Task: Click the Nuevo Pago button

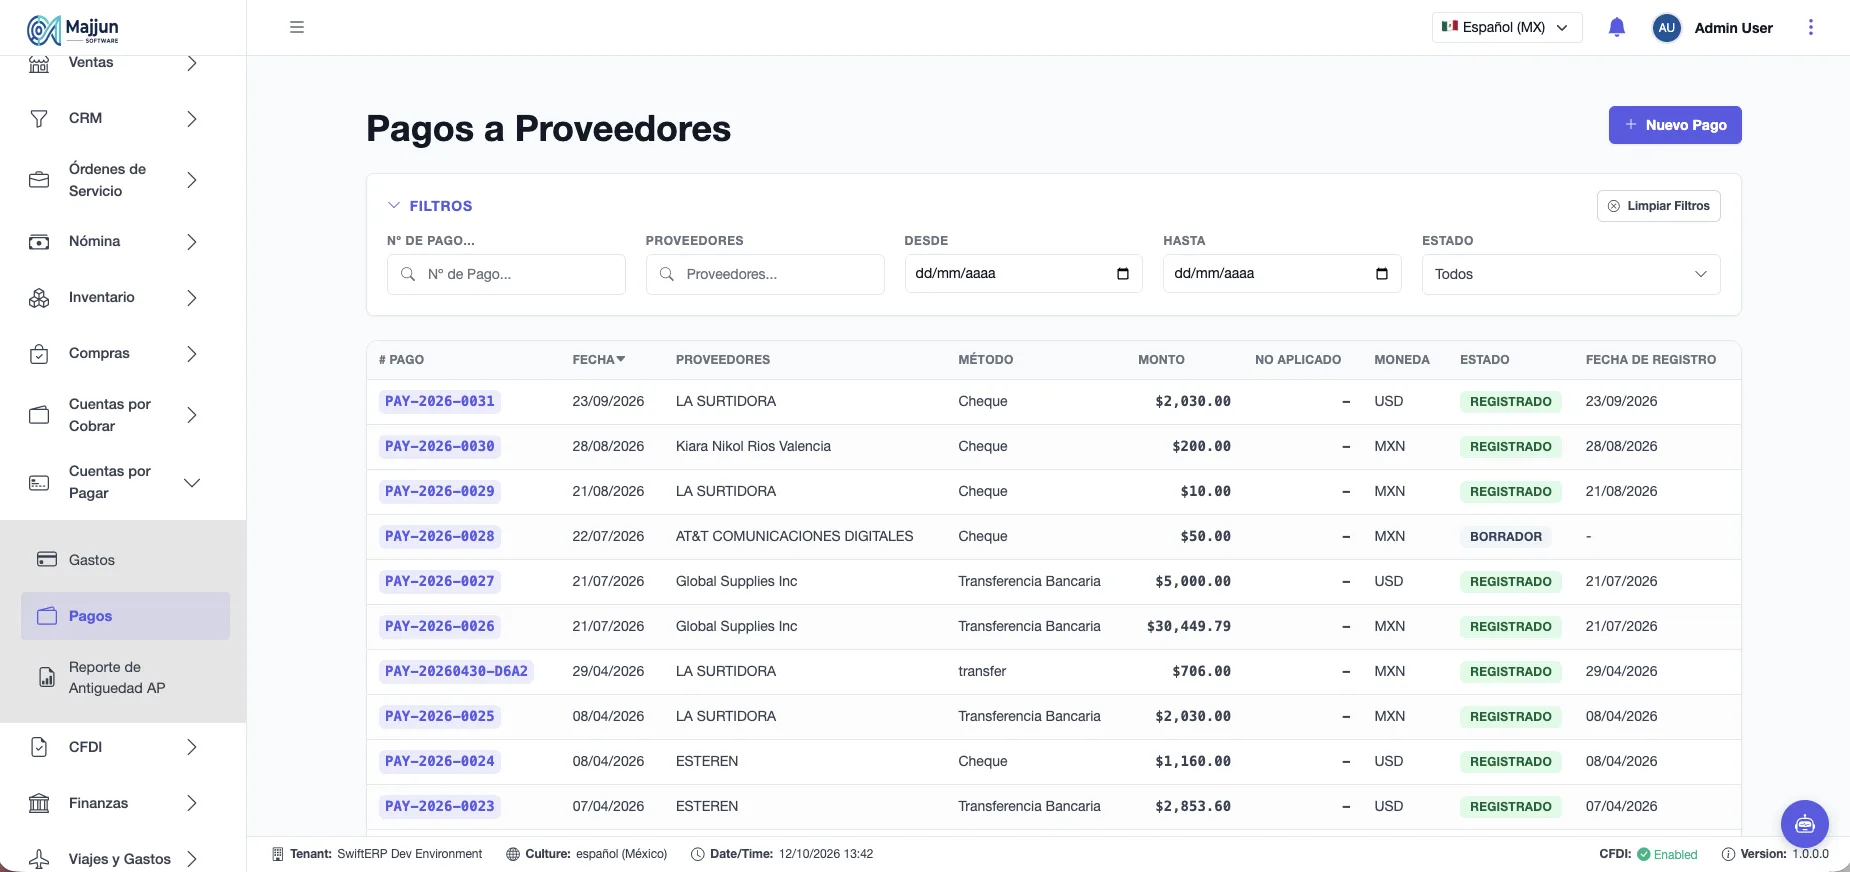Action: [x=1675, y=125]
